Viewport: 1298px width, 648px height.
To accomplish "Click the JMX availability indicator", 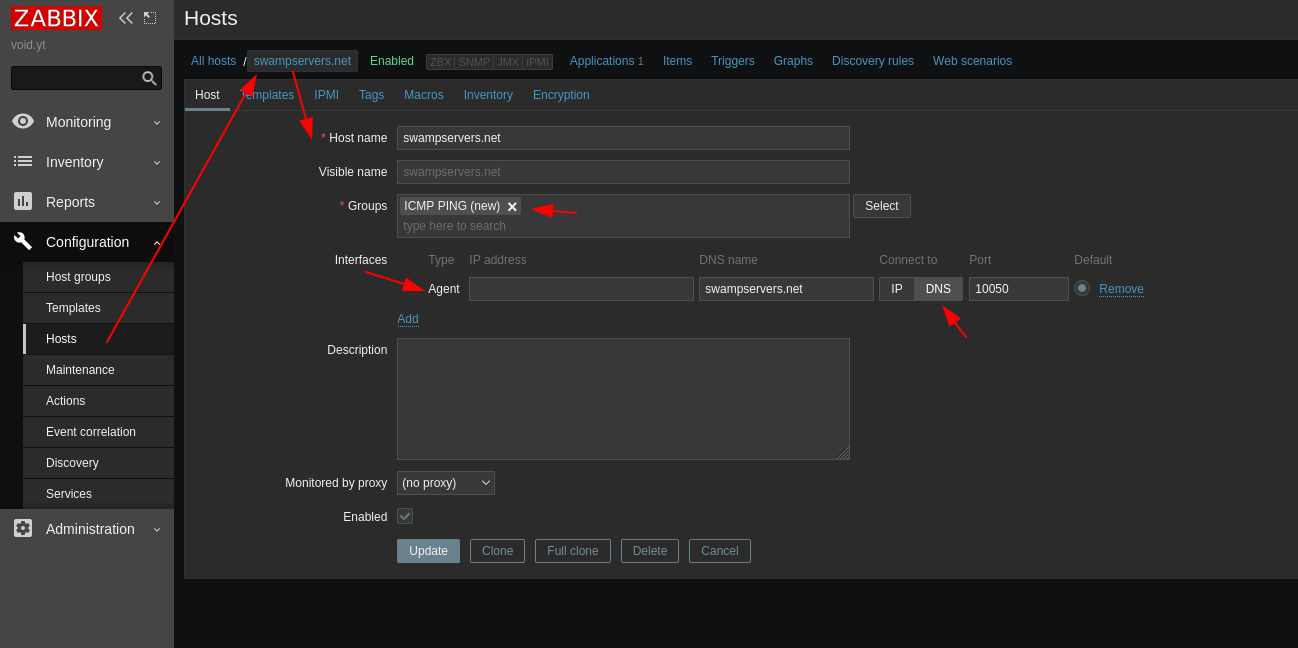I will pyautogui.click(x=508, y=62).
